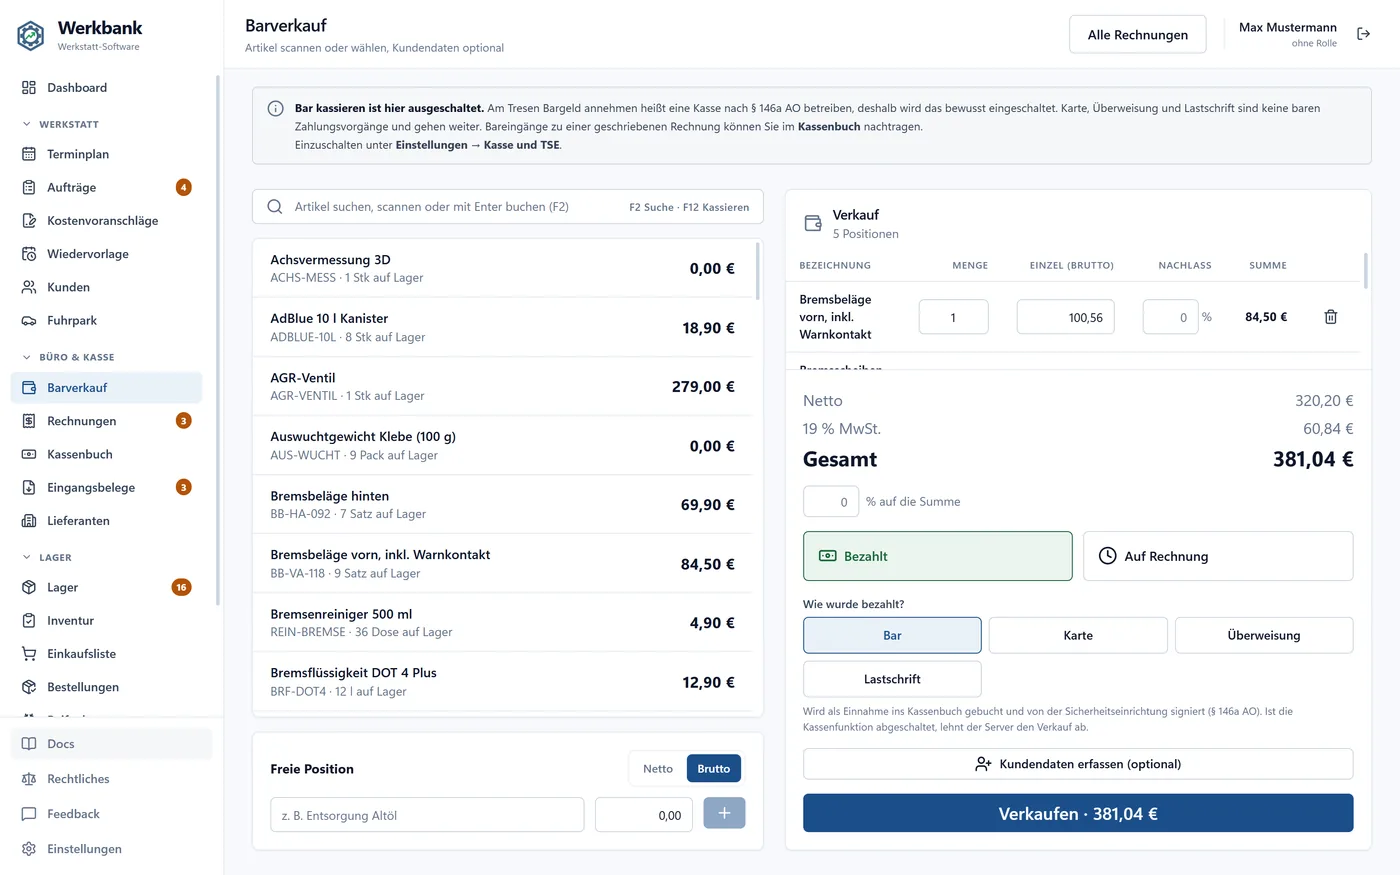
Task: Open Lager box icon in sidebar
Action: click(29, 588)
